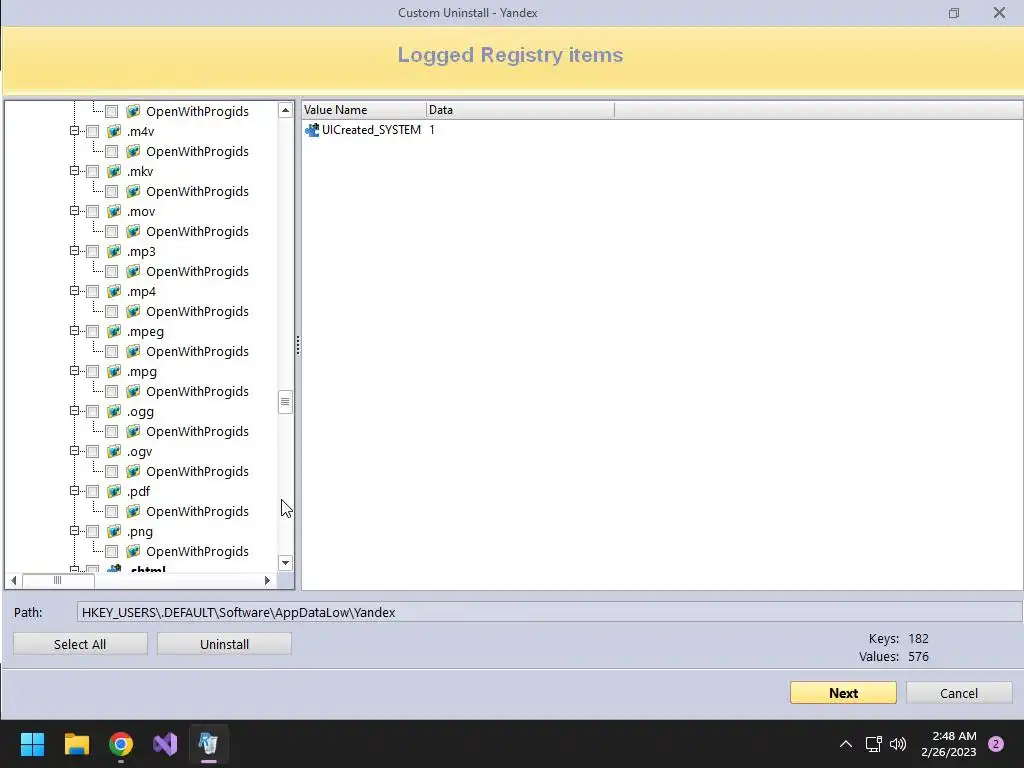Click the UICreated_SYSTEM value icon
Screen dimensions: 1024x768
[x=312, y=130]
